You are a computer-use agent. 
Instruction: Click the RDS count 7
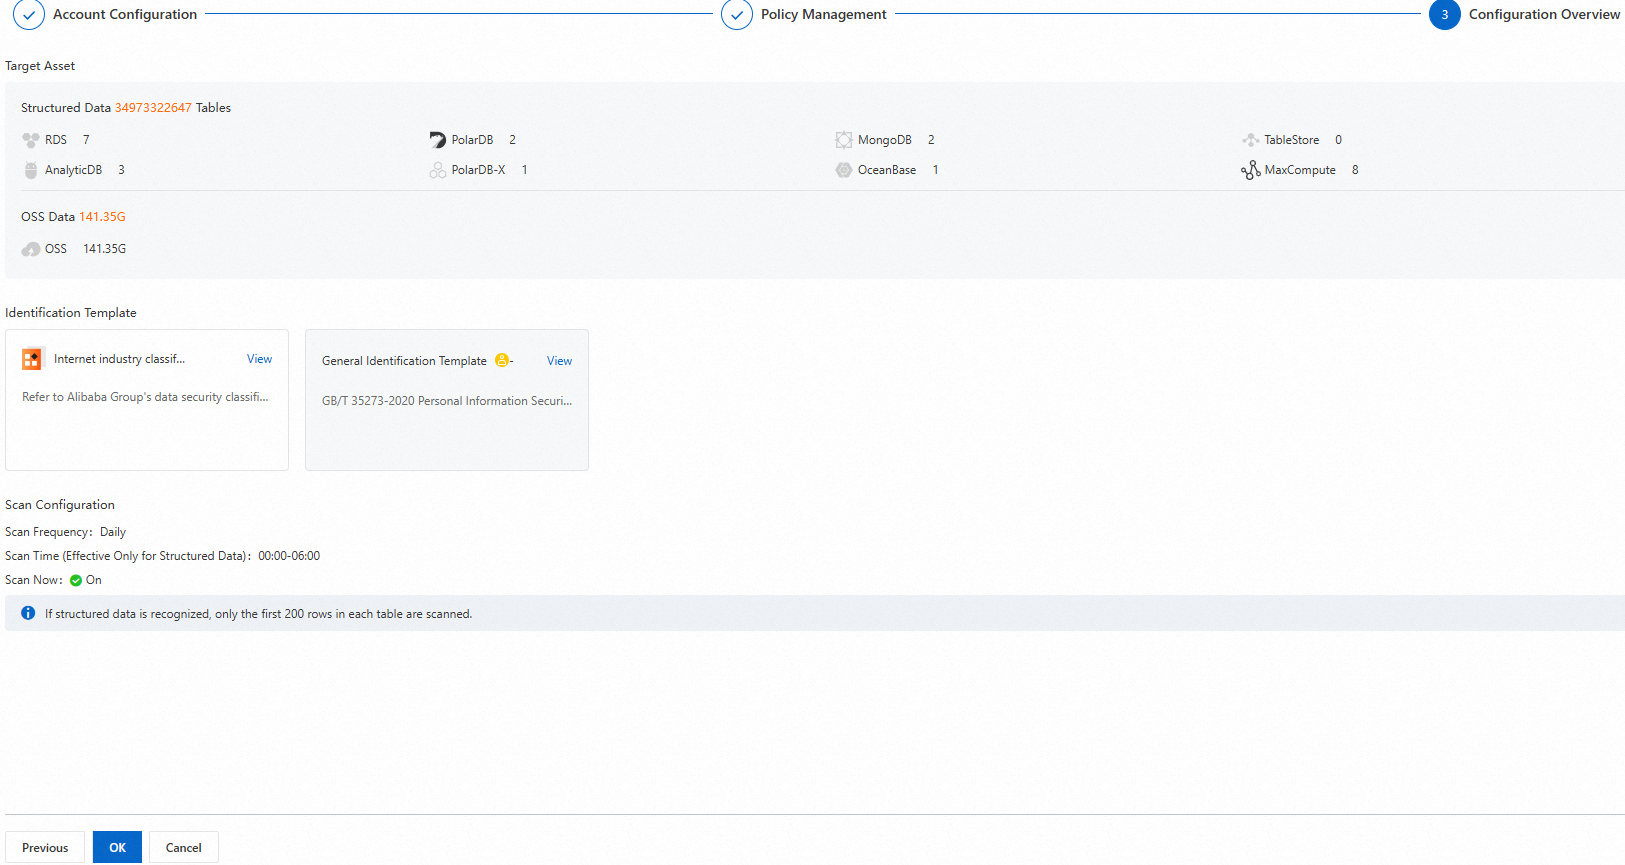[x=86, y=140]
